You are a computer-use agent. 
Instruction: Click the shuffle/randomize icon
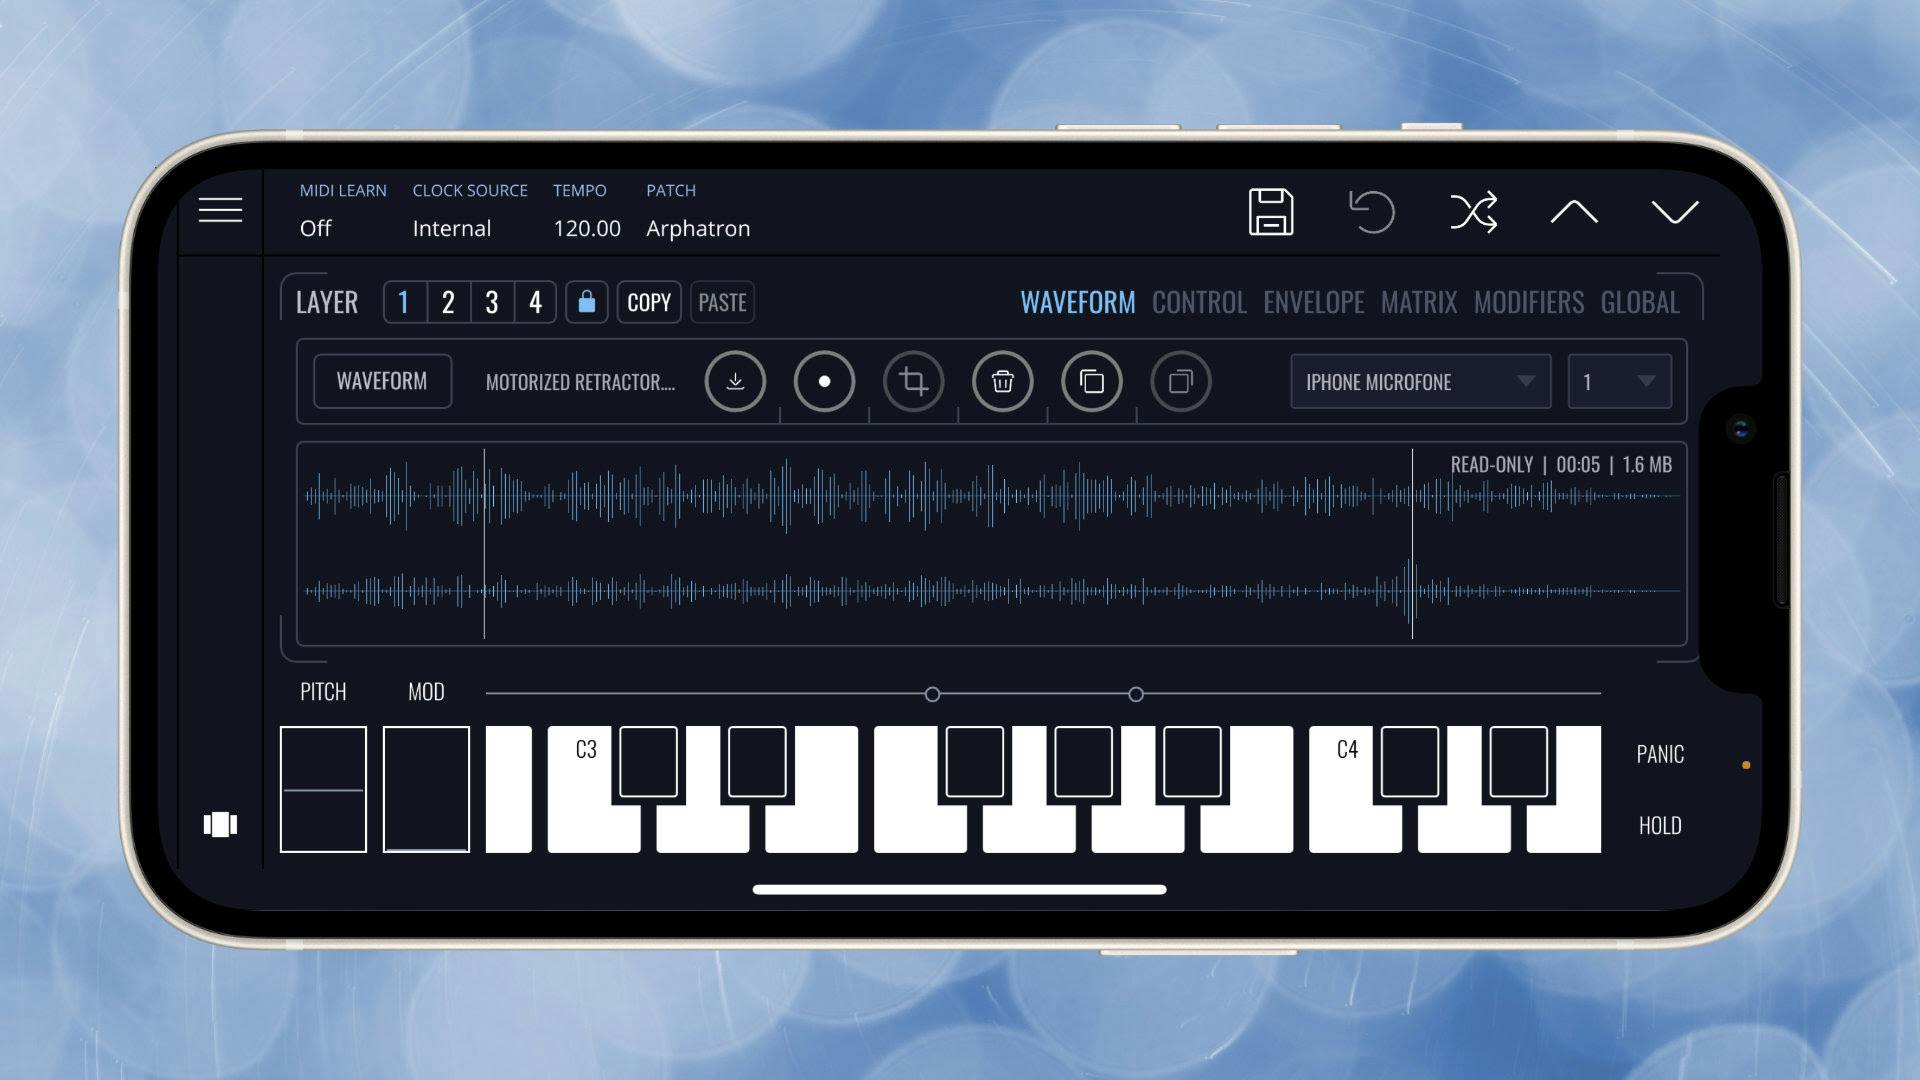[1474, 211]
